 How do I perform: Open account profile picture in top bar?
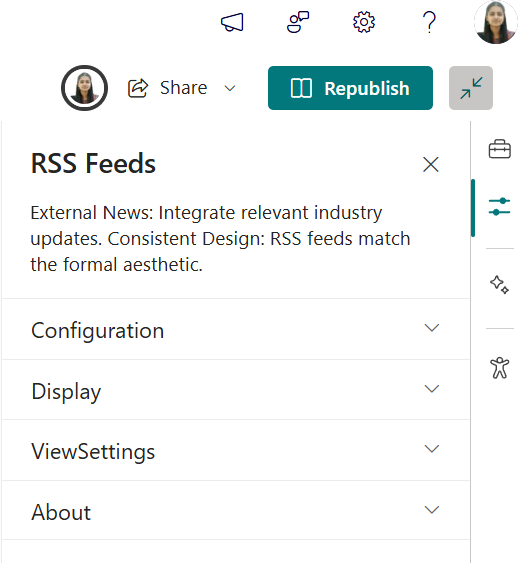[x=496, y=22]
